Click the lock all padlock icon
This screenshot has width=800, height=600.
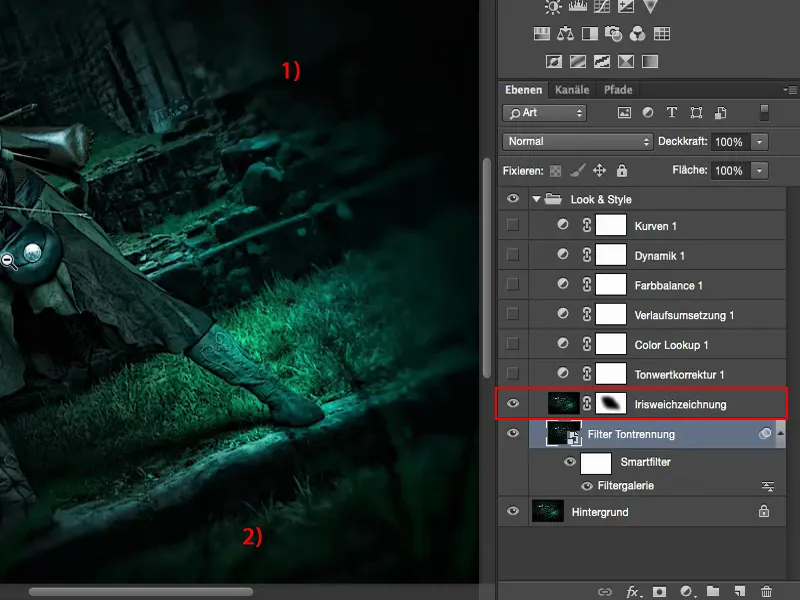pyautogui.click(x=621, y=170)
